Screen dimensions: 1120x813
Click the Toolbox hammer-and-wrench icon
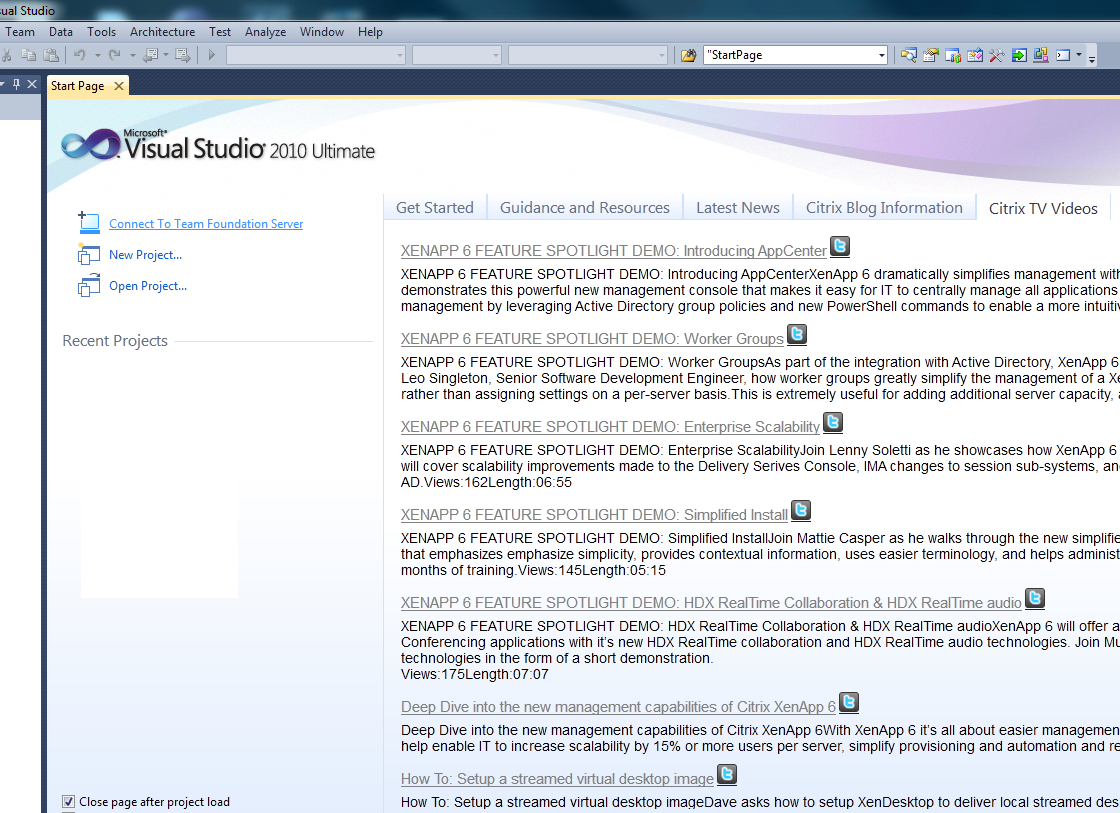click(x=996, y=55)
